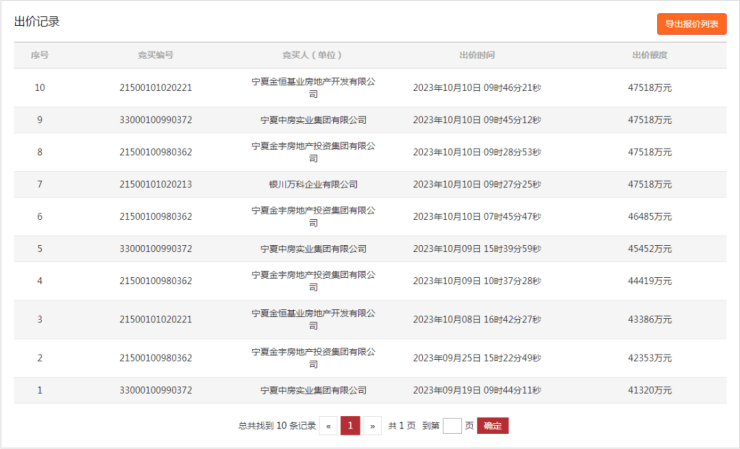The width and height of the screenshot is (740, 449).
Task: Select 宁夏金宇房地产投资集团有限公司 in row 6
Action: click(x=313, y=217)
